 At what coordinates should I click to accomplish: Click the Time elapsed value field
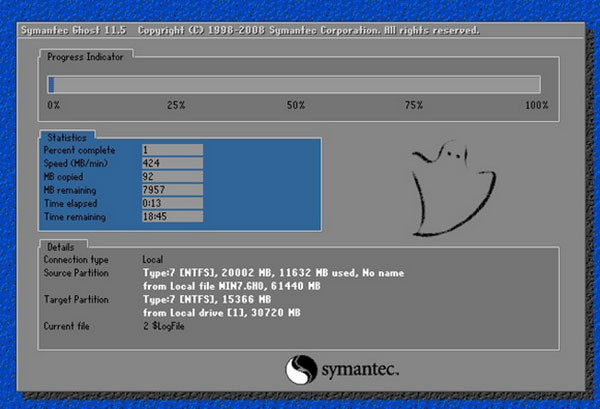tap(172, 202)
